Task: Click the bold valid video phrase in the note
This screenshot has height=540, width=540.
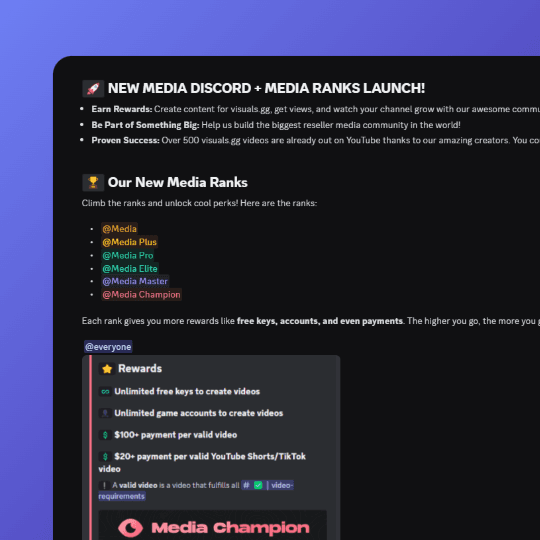Action: [x=138, y=485]
